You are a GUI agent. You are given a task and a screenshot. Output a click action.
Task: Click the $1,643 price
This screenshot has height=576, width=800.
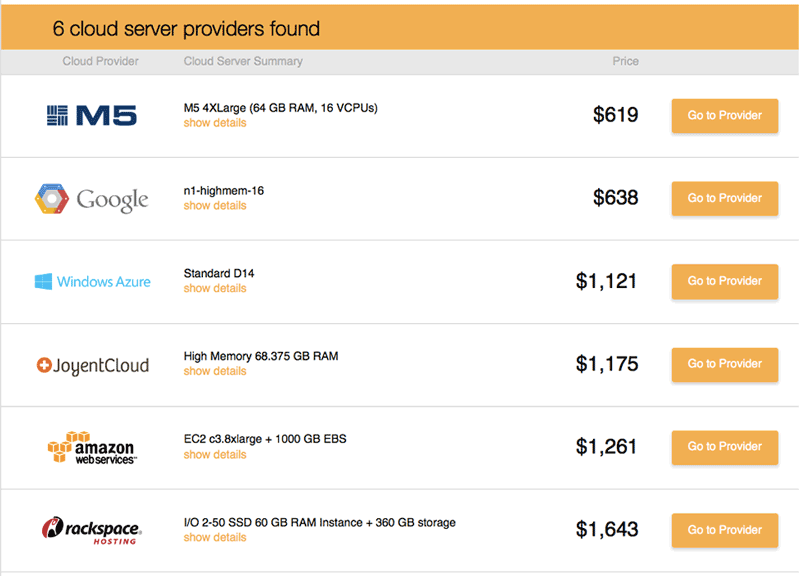(607, 529)
